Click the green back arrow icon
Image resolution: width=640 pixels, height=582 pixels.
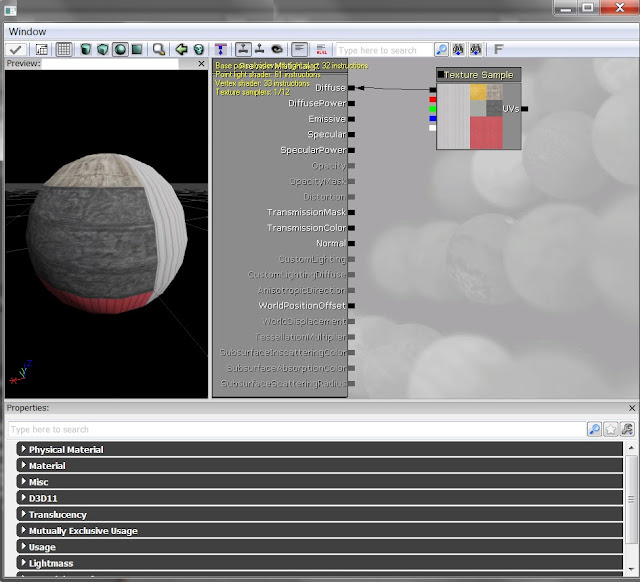(x=181, y=50)
